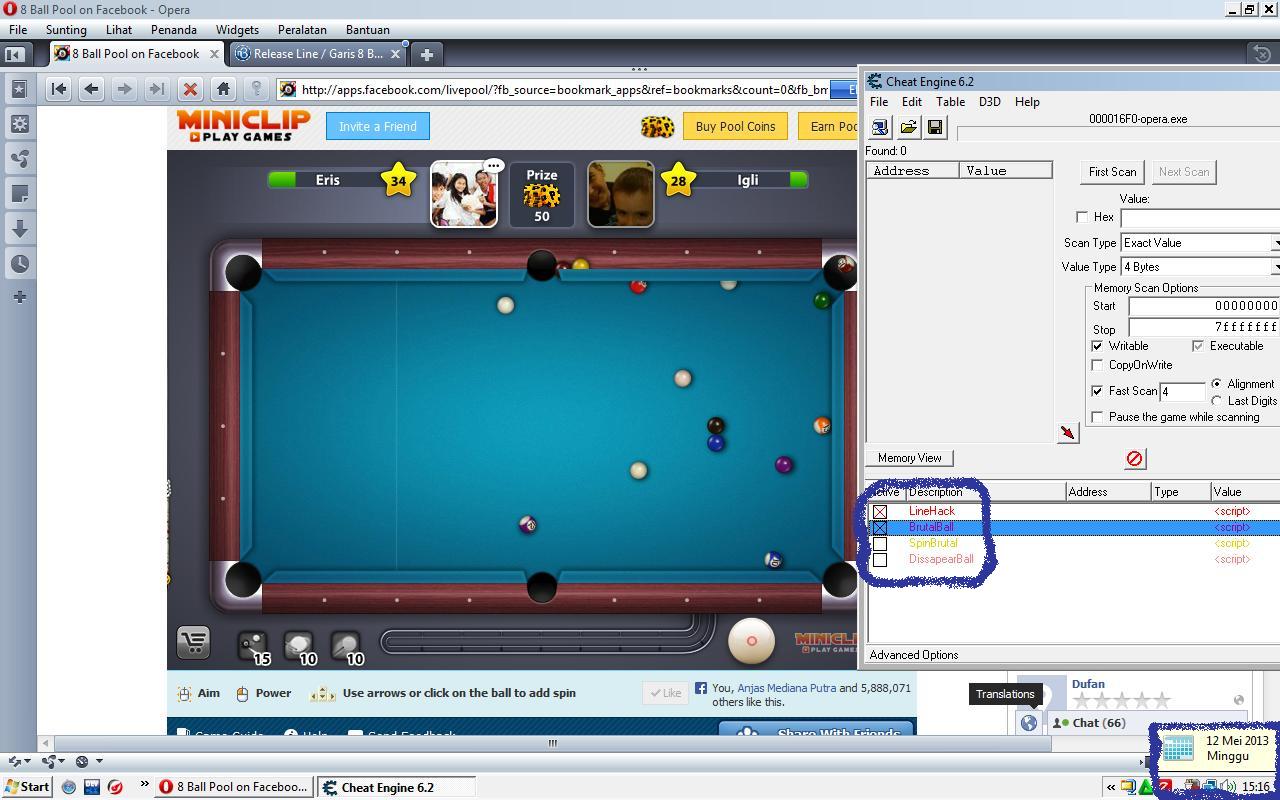This screenshot has width=1280, height=800.
Task: Click the Fast Forward navigation button
Action: pos(157,89)
